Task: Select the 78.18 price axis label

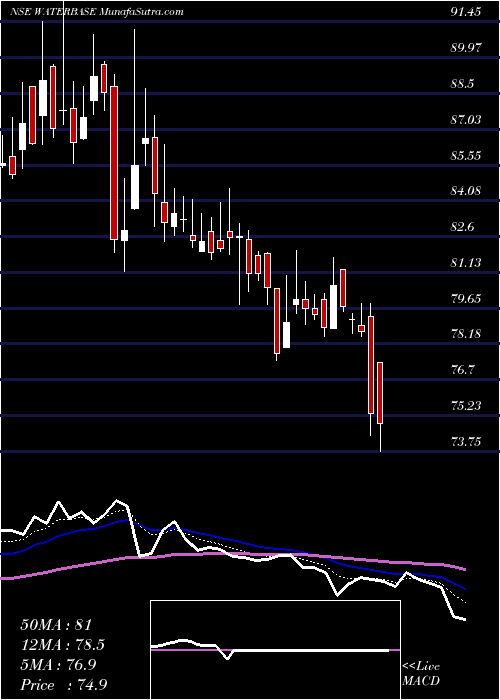Action: [466, 334]
